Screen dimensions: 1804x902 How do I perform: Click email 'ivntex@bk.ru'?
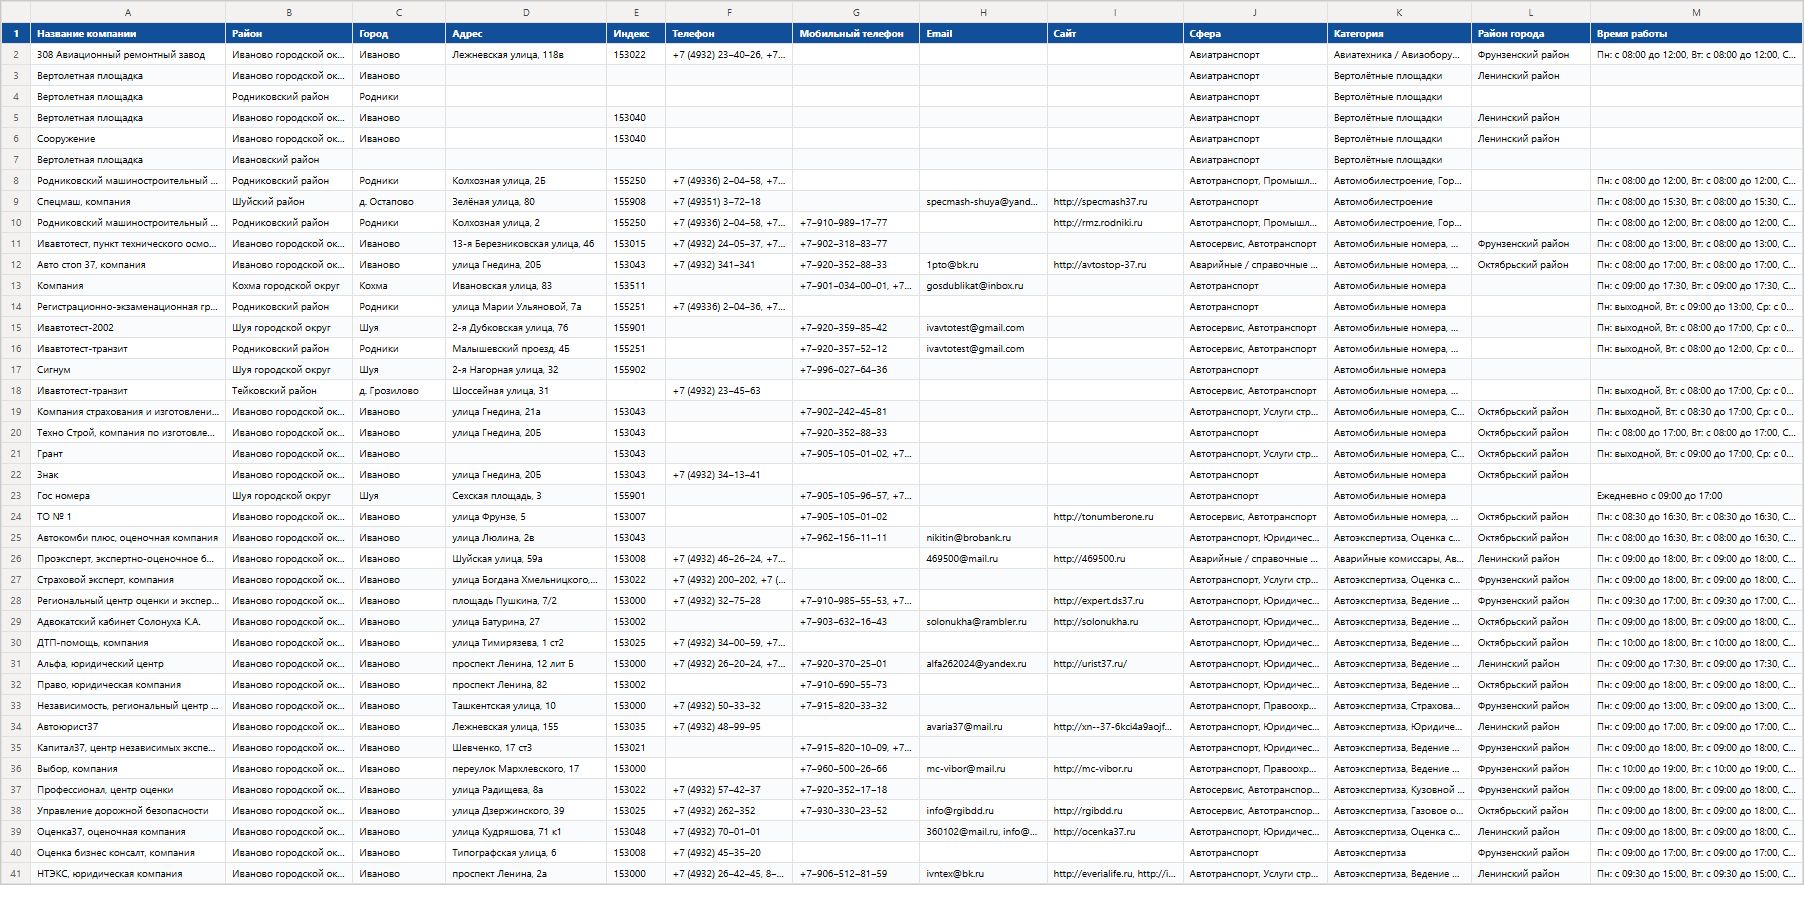984,874
